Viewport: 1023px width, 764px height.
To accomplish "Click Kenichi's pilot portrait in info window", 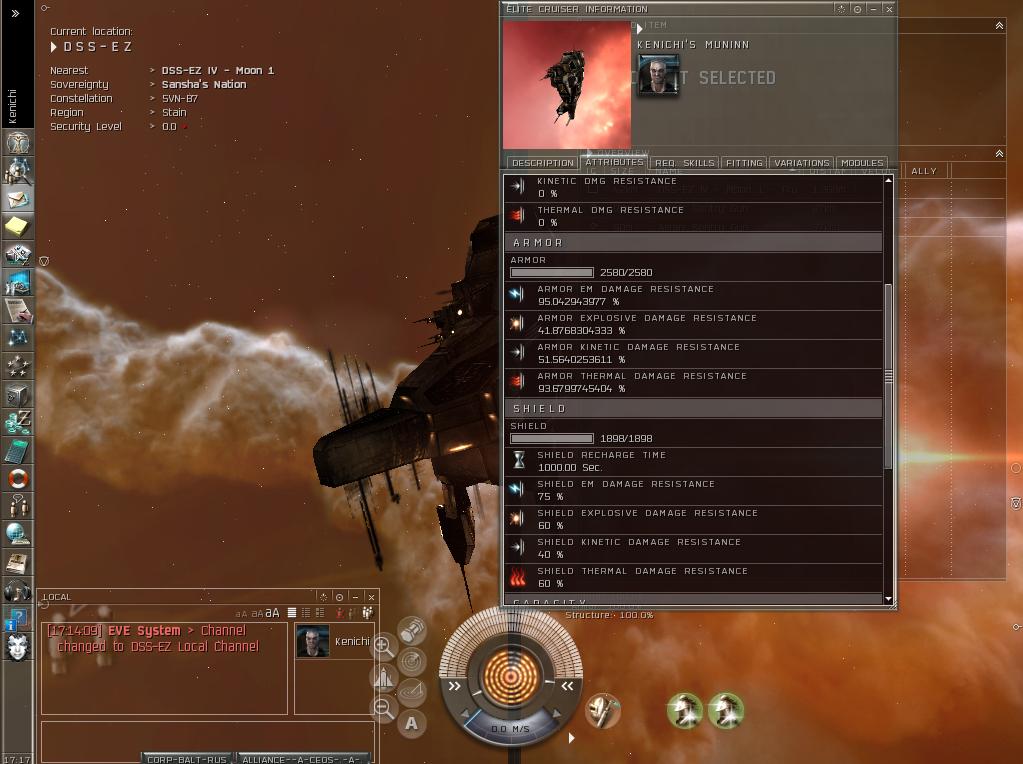I will (x=658, y=75).
